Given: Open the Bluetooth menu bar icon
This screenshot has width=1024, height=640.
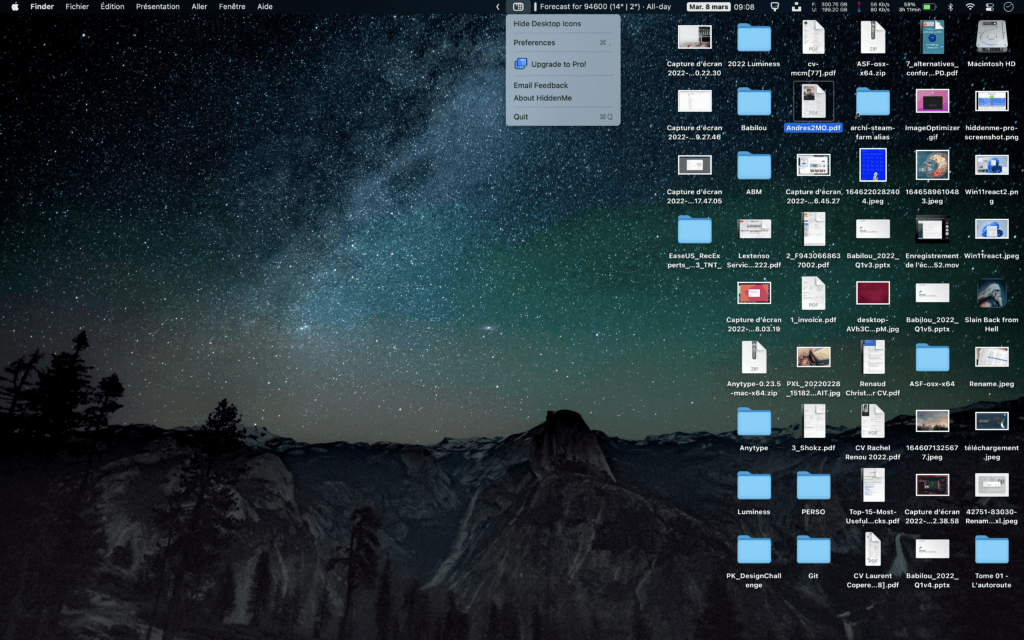Looking at the screenshot, I should click(951, 7).
